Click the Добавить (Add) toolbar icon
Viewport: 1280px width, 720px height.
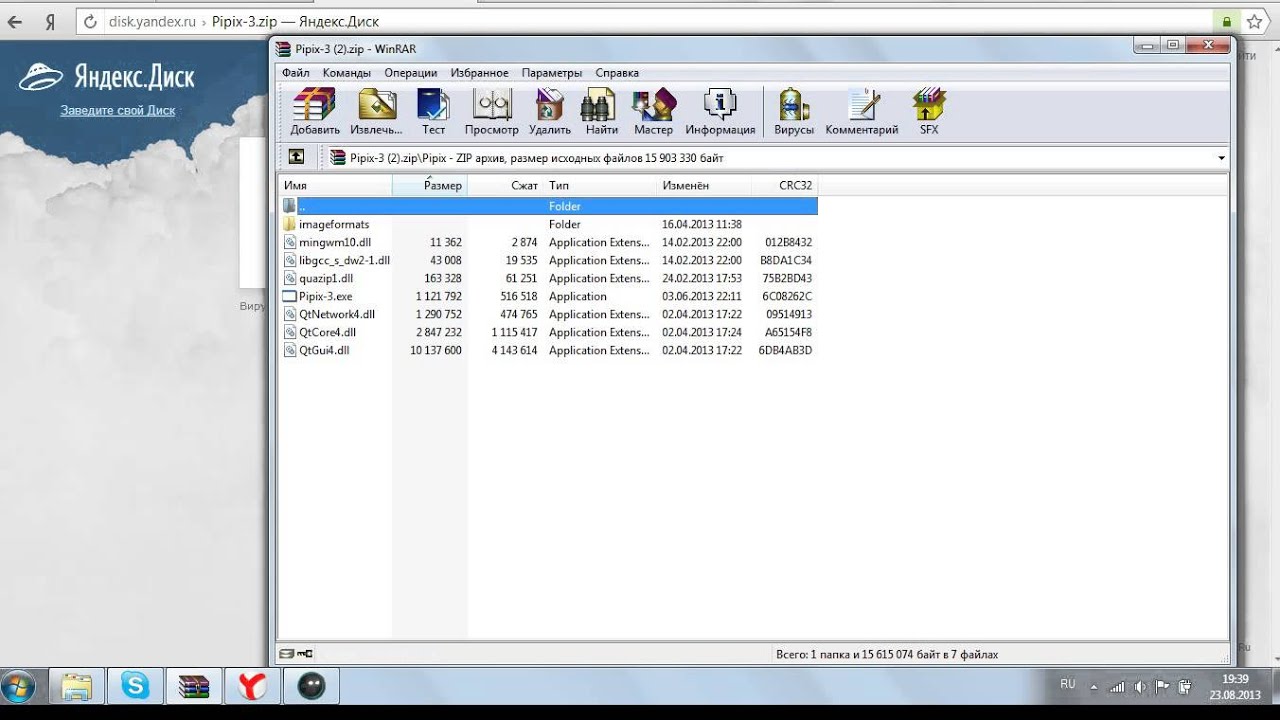pyautogui.click(x=315, y=112)
